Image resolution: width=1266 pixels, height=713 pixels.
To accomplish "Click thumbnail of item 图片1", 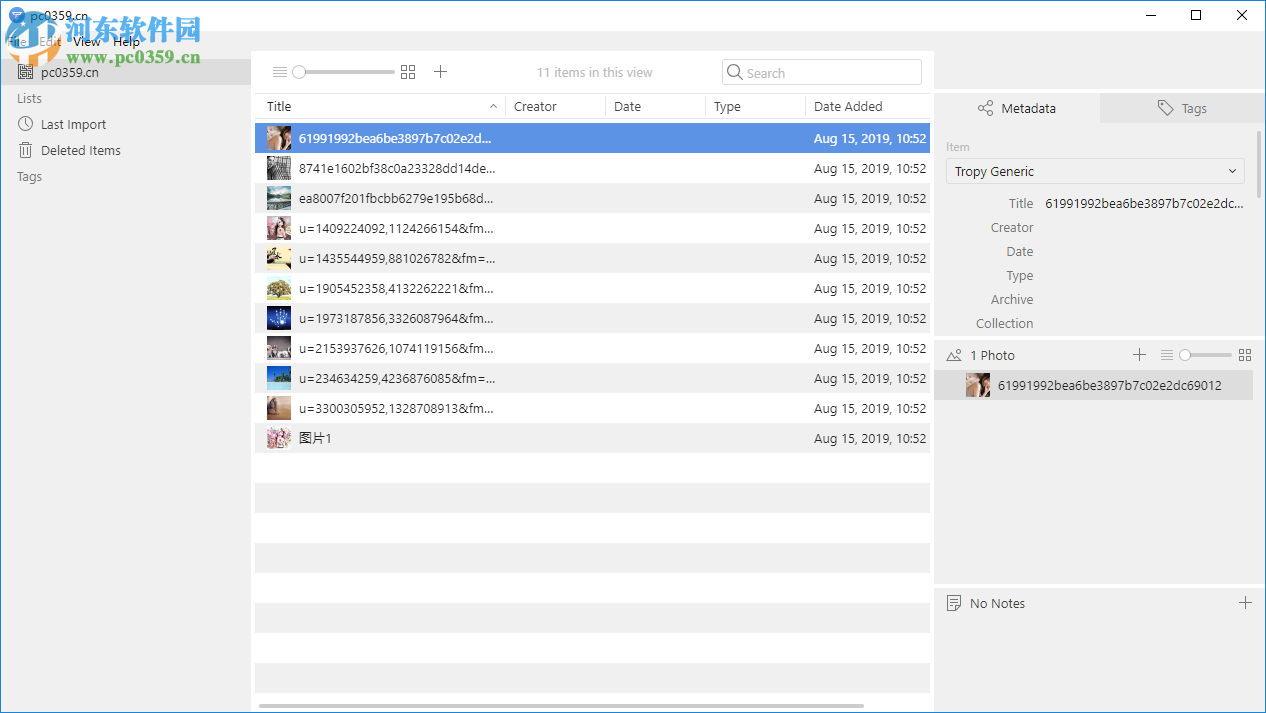I will [279, 438].
